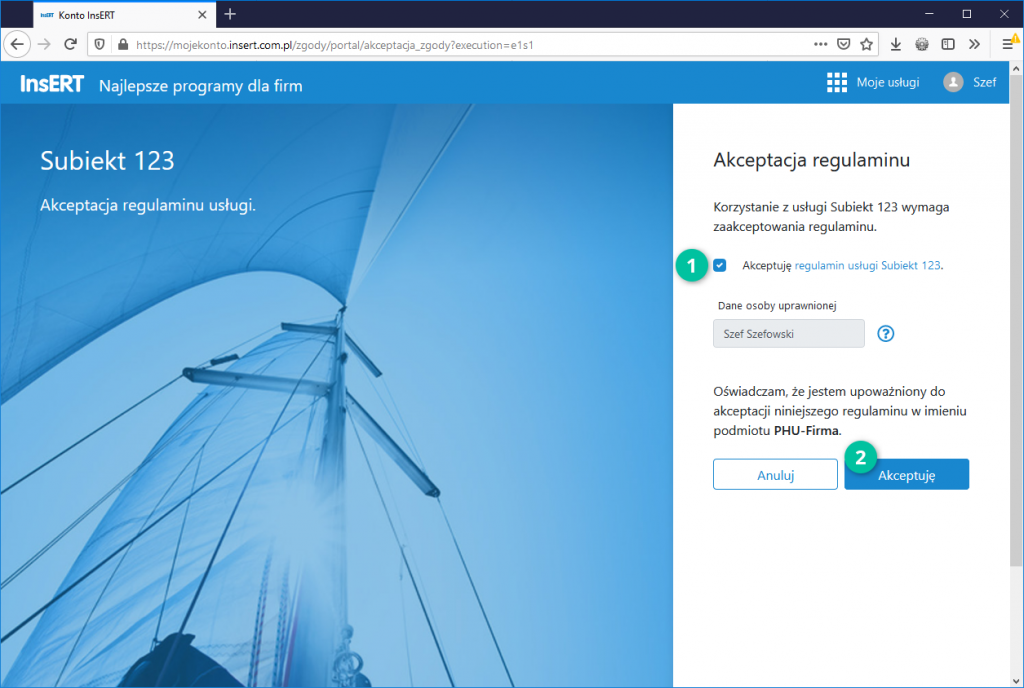Click the browser Forward arrow button
This screenshot has height=688, width=1024.
coord(44,44)
